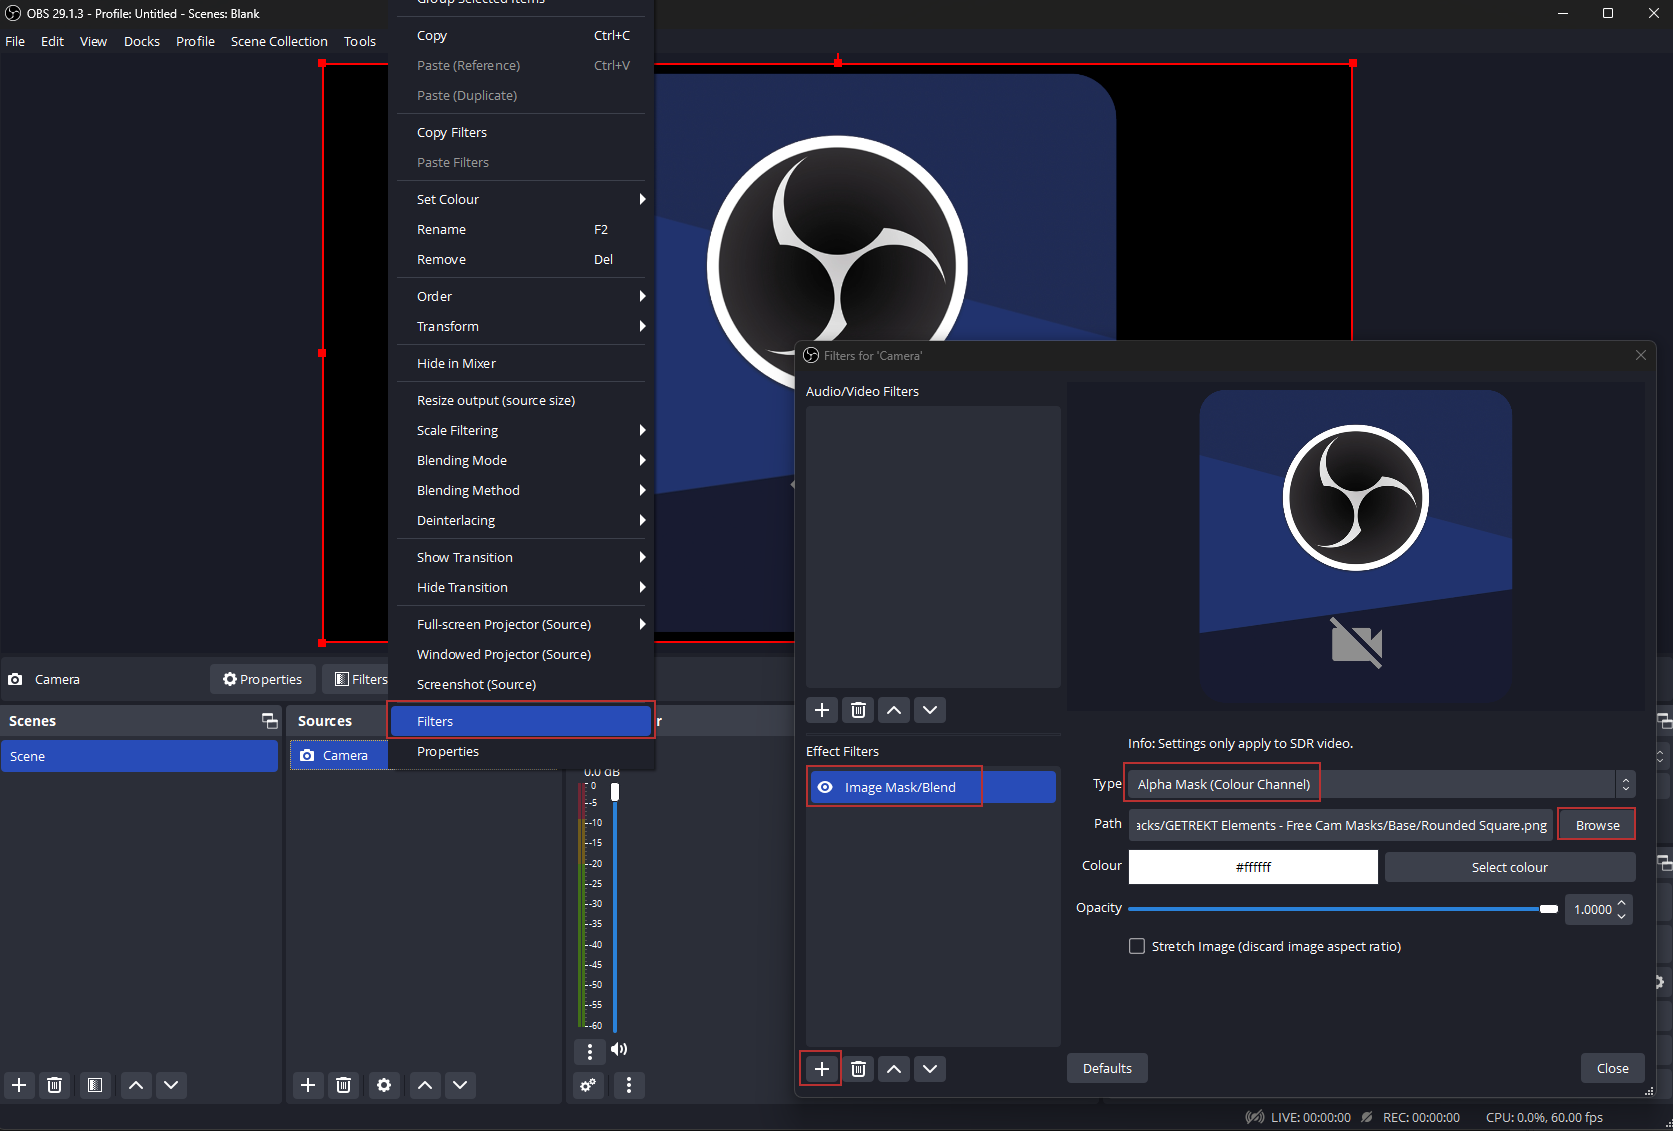Screen dimensions: 1673x1131
Task: Click Close button in filters dialog
Action: pyautogui.click(x=1612, y=1068)
